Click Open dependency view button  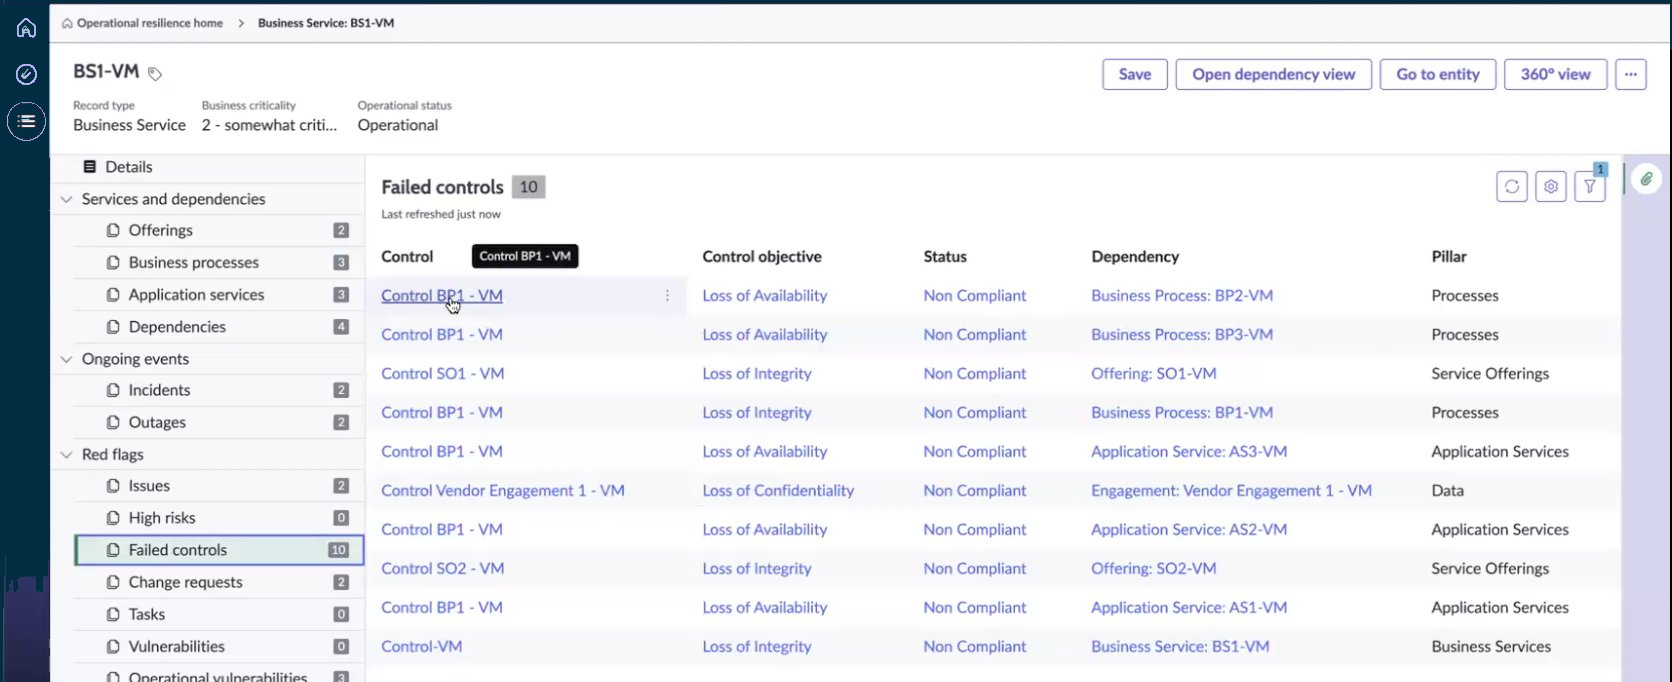1273,74
